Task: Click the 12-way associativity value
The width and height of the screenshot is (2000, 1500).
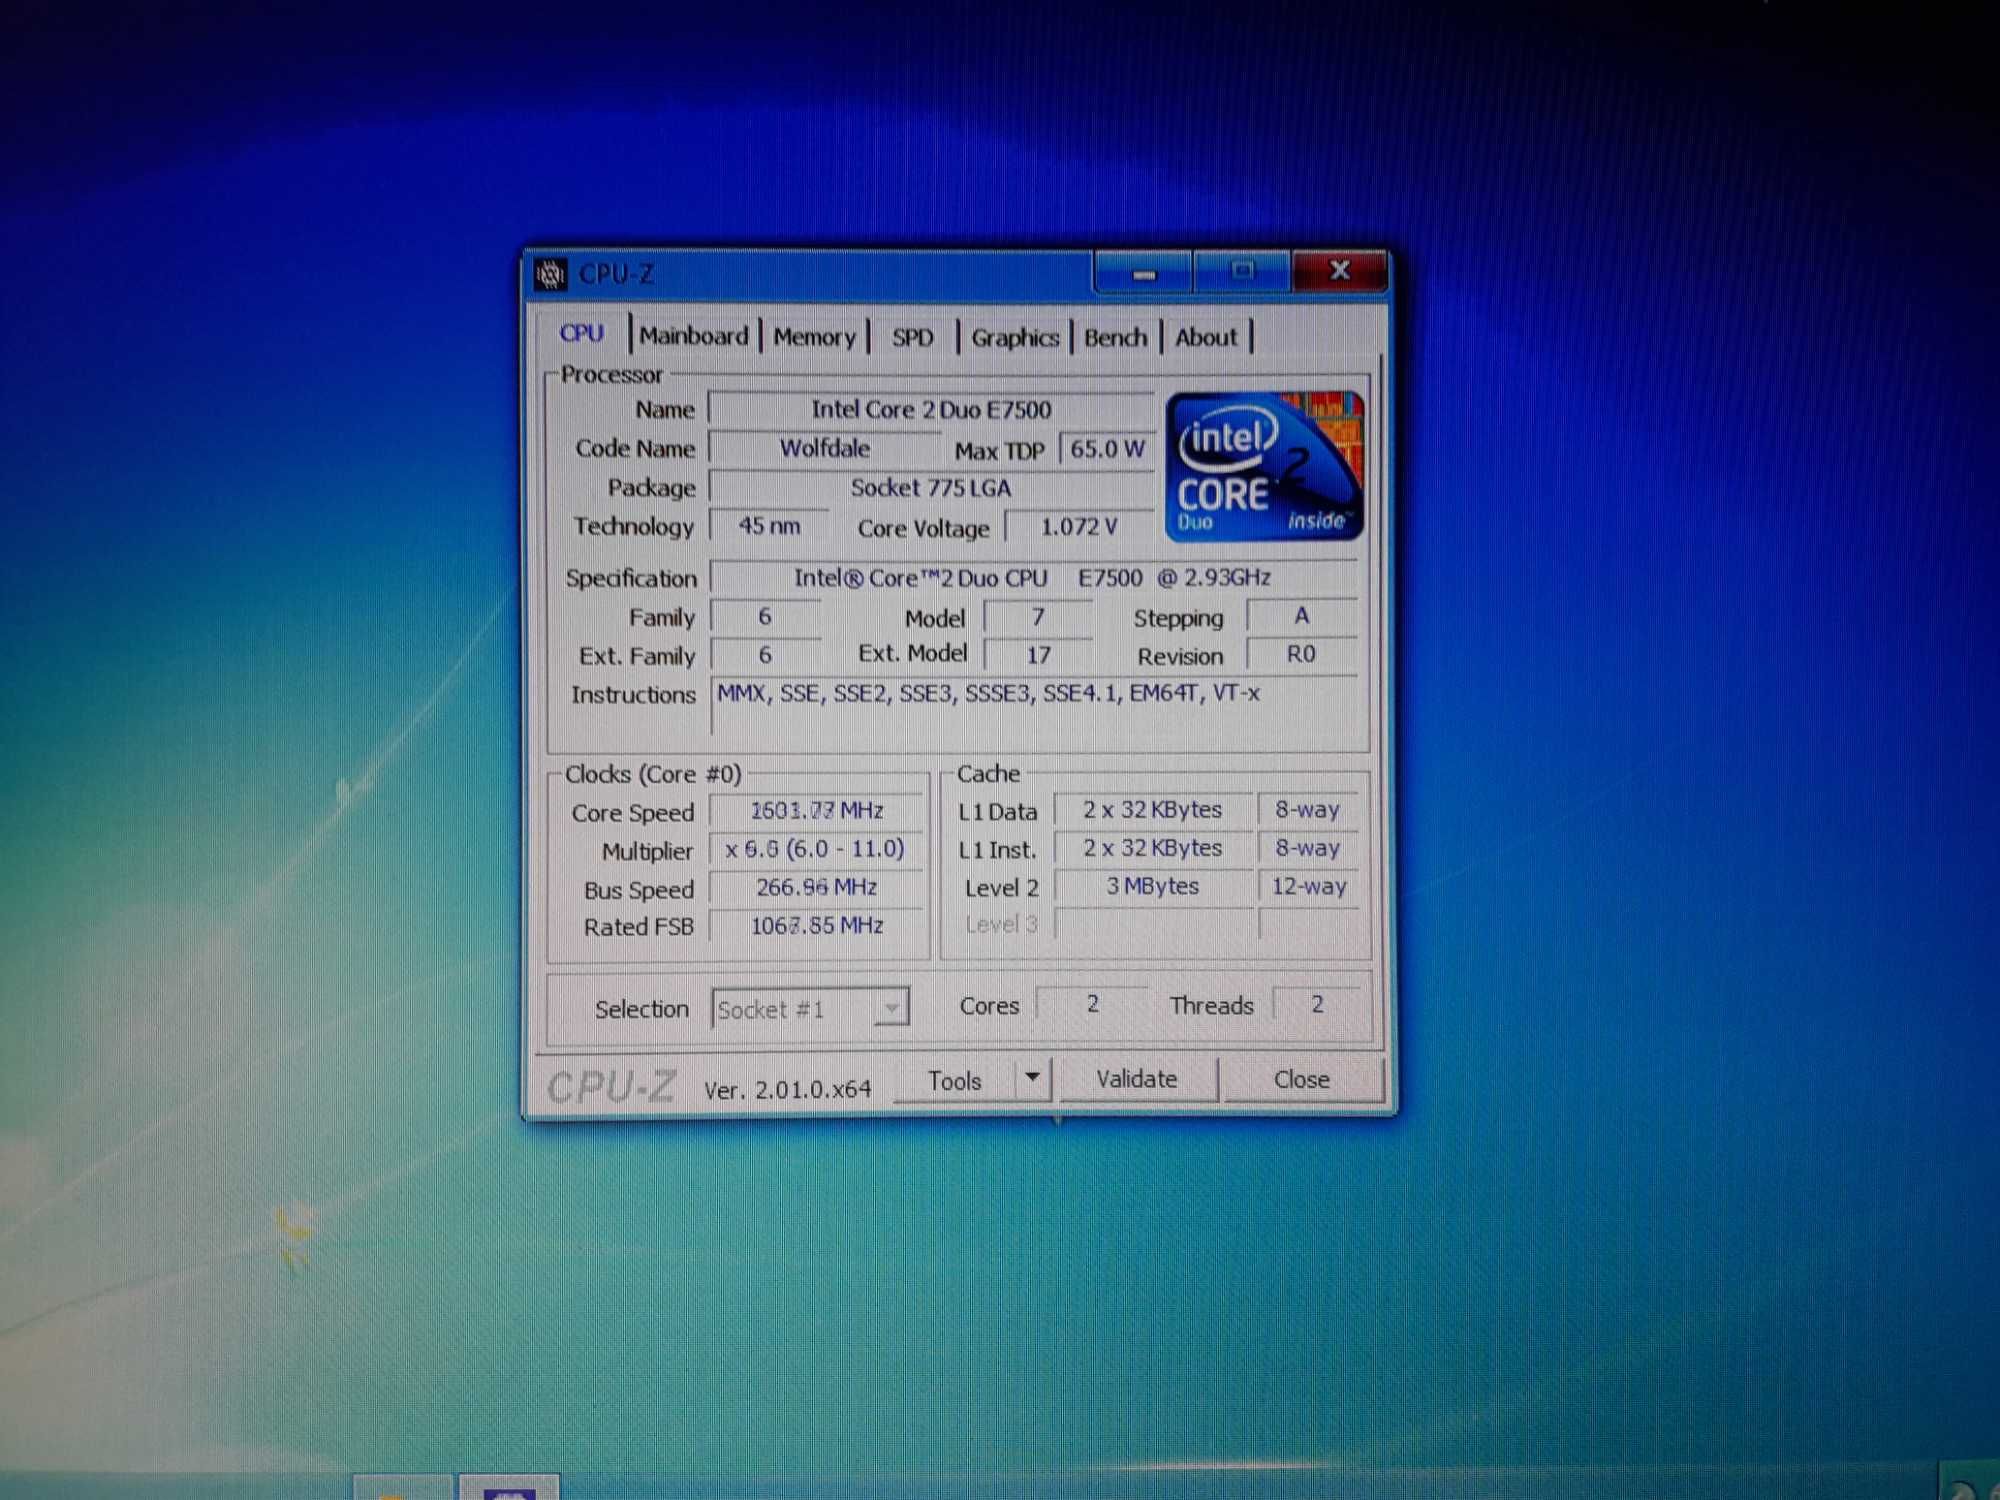Action: [x=1308, y=886]
